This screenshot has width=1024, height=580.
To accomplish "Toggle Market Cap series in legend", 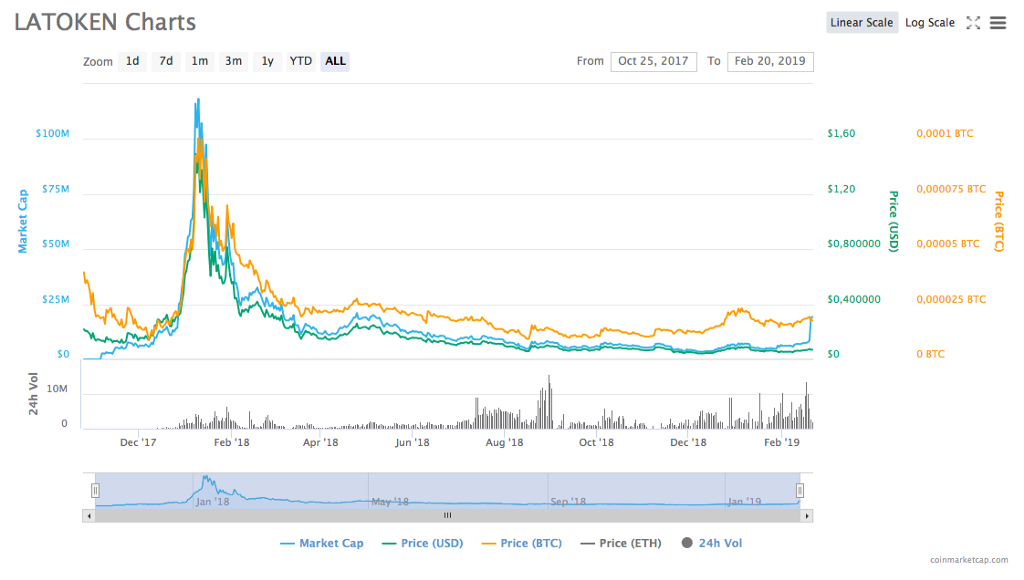I will [x=321, y=543].
